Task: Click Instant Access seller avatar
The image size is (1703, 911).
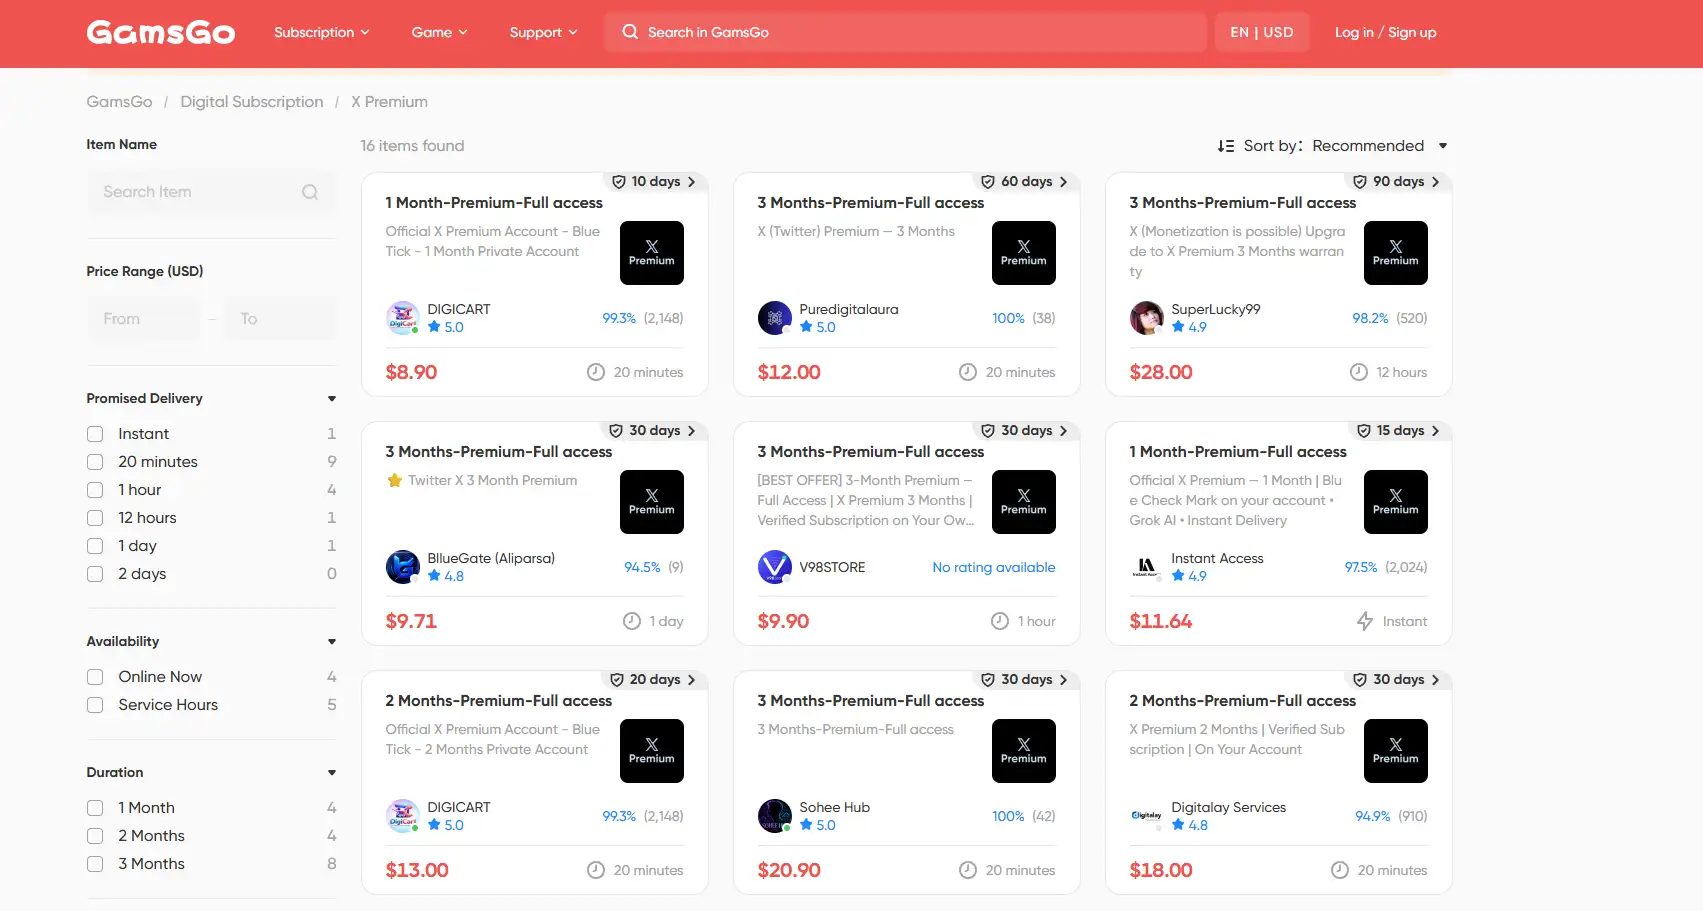Action: click(x=1146, y=567)
